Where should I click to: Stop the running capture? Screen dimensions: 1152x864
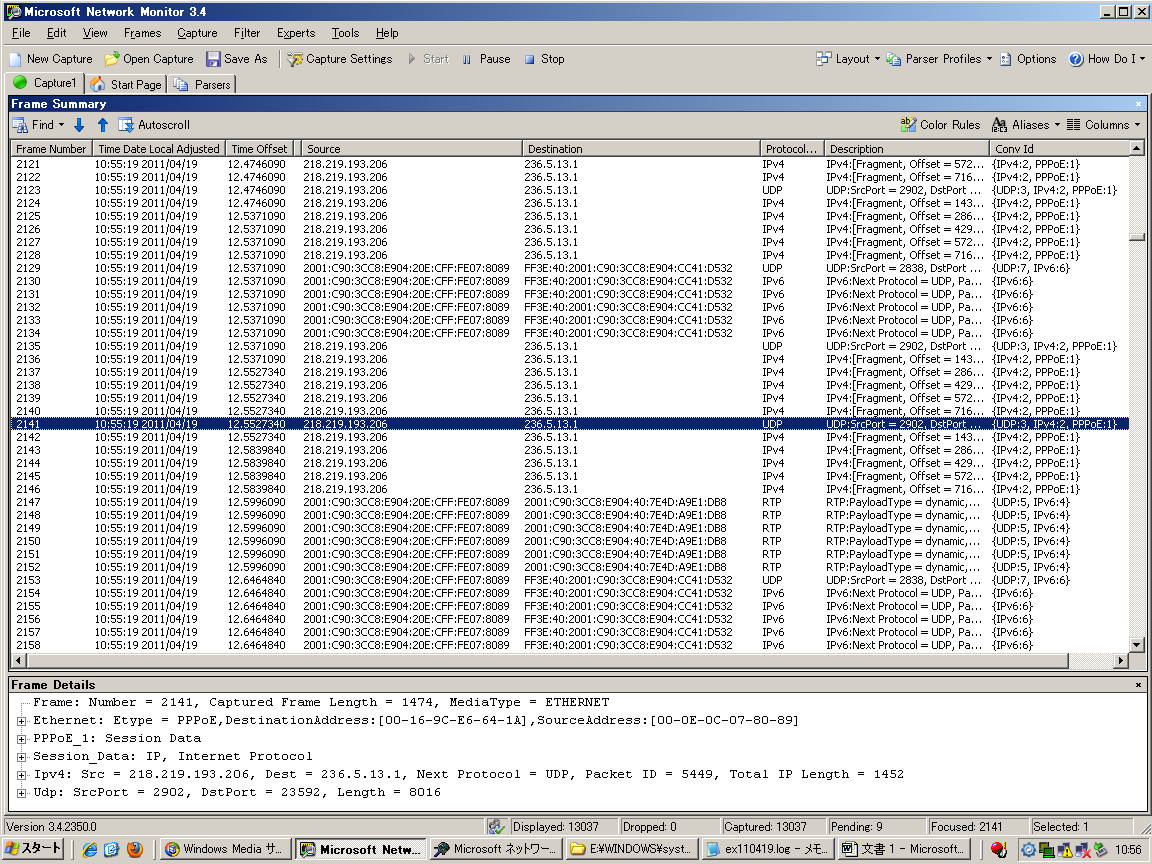click(x=544, y=60)
